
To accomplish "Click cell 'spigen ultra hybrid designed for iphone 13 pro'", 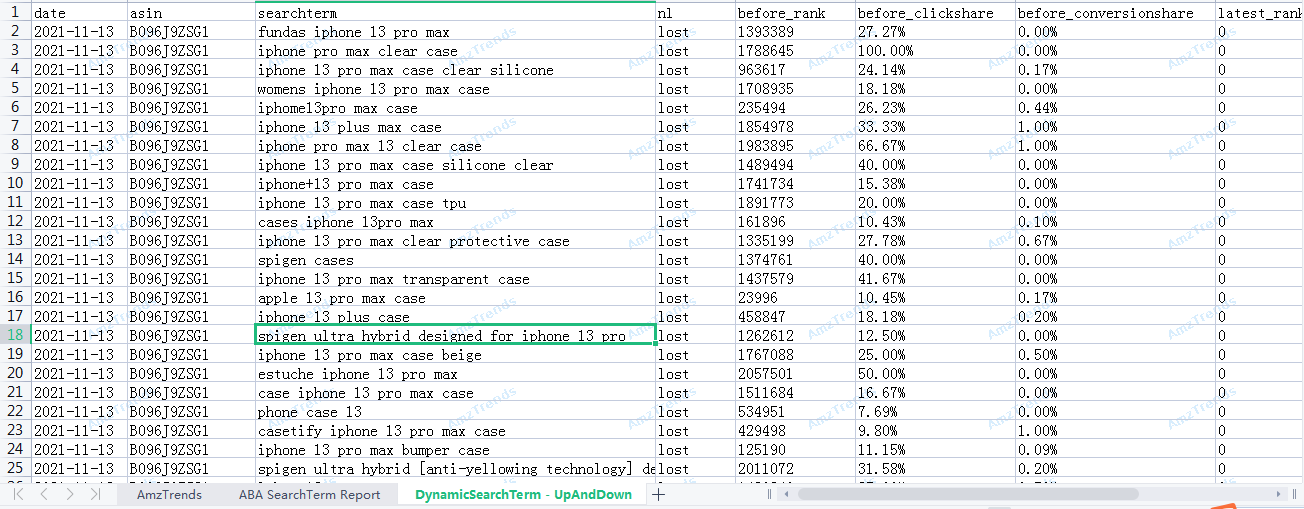I will (455, 336).
